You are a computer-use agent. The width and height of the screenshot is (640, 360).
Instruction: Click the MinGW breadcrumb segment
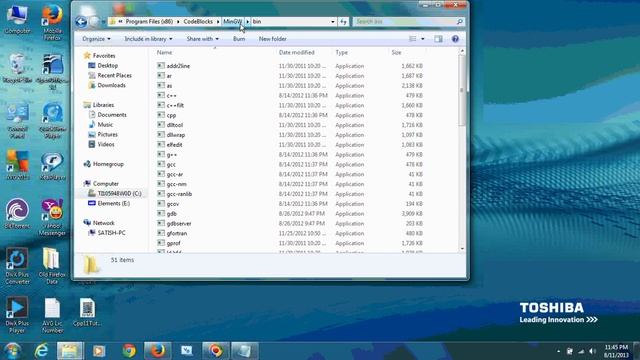233,22
